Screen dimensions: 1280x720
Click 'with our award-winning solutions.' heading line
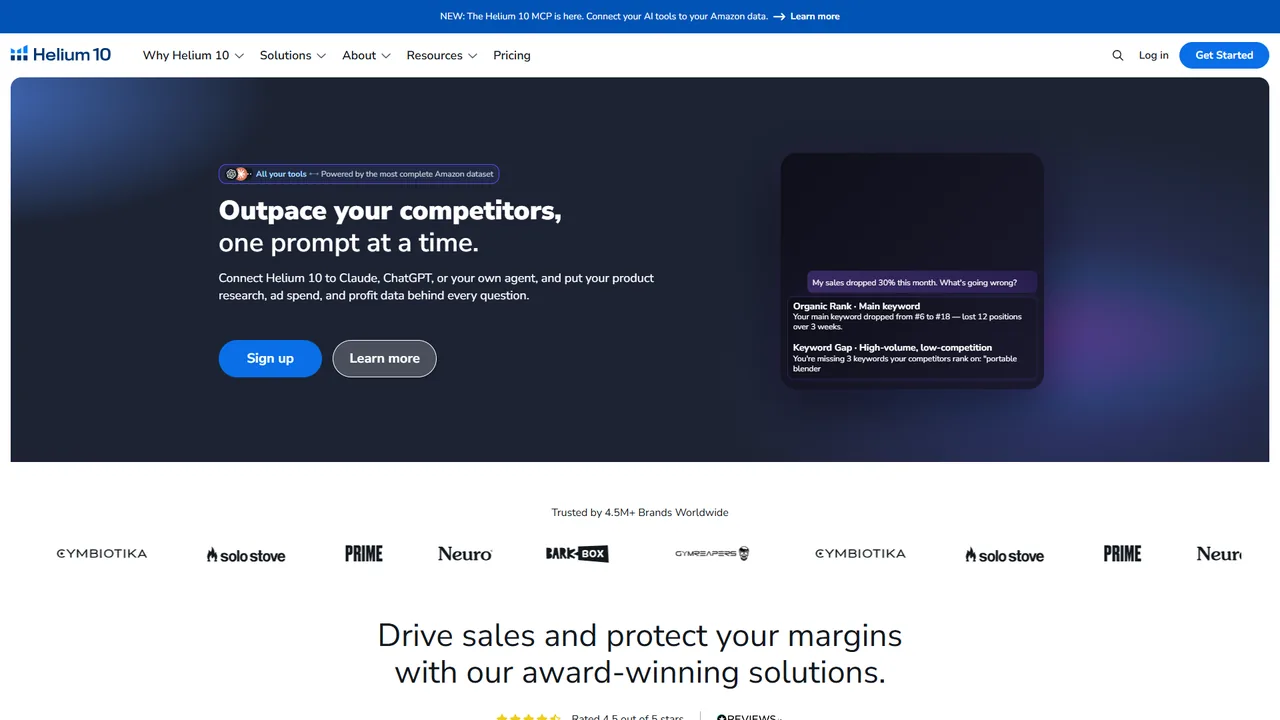640,672
